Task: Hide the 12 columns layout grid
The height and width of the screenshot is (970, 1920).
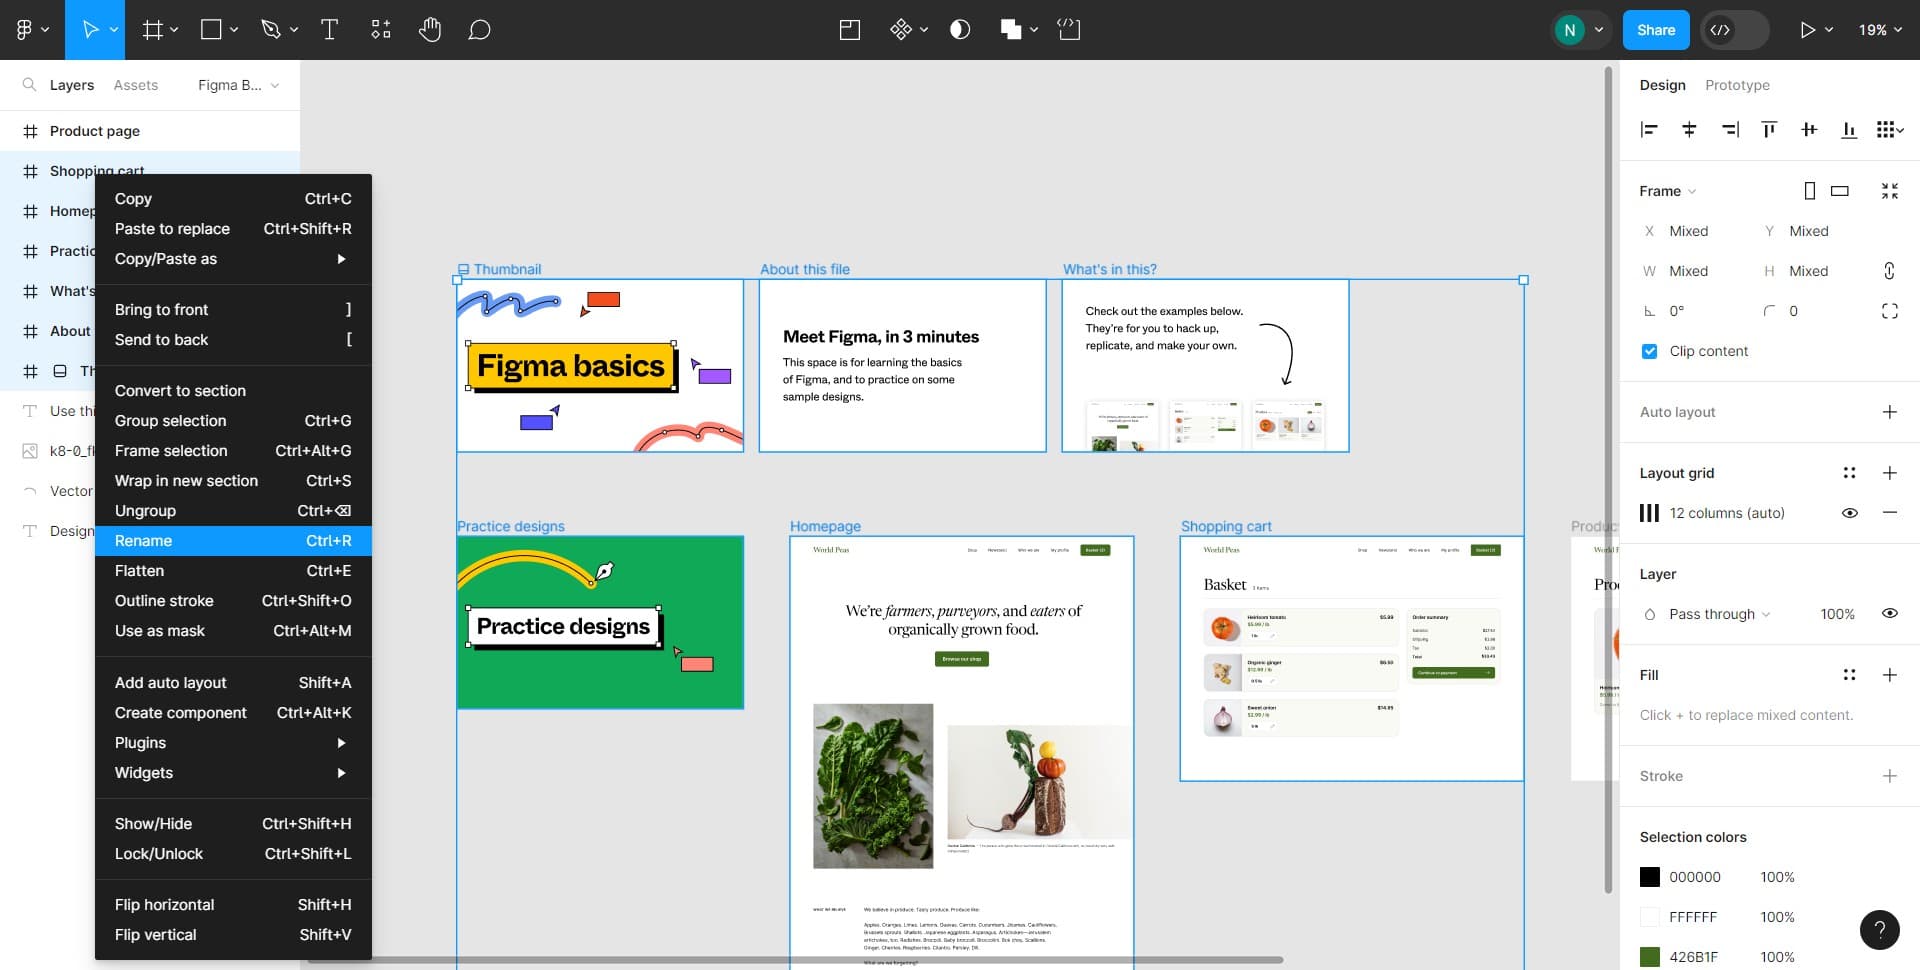Action: pos(1850,513)
